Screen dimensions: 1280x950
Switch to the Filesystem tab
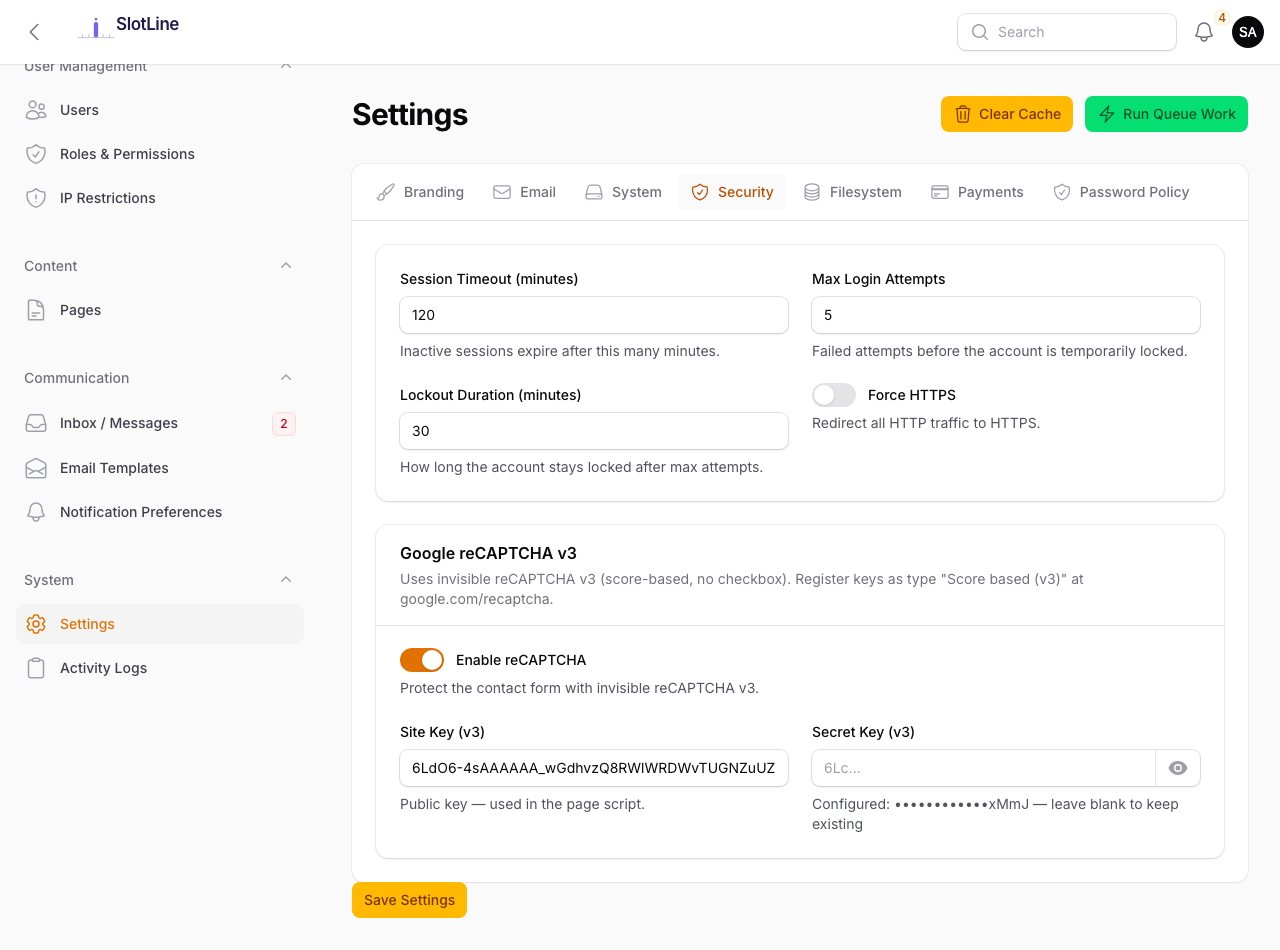click(852, 192)
